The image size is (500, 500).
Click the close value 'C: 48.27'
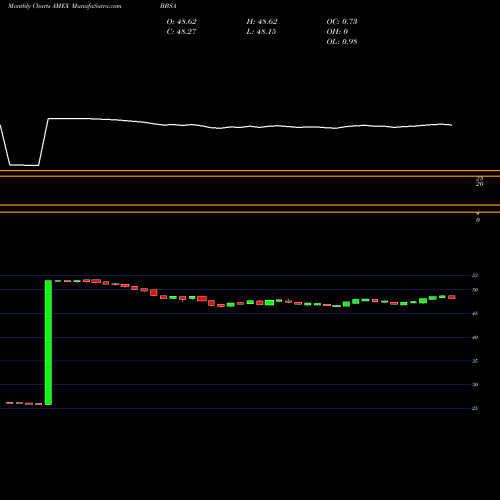click(x=182, y=31)
